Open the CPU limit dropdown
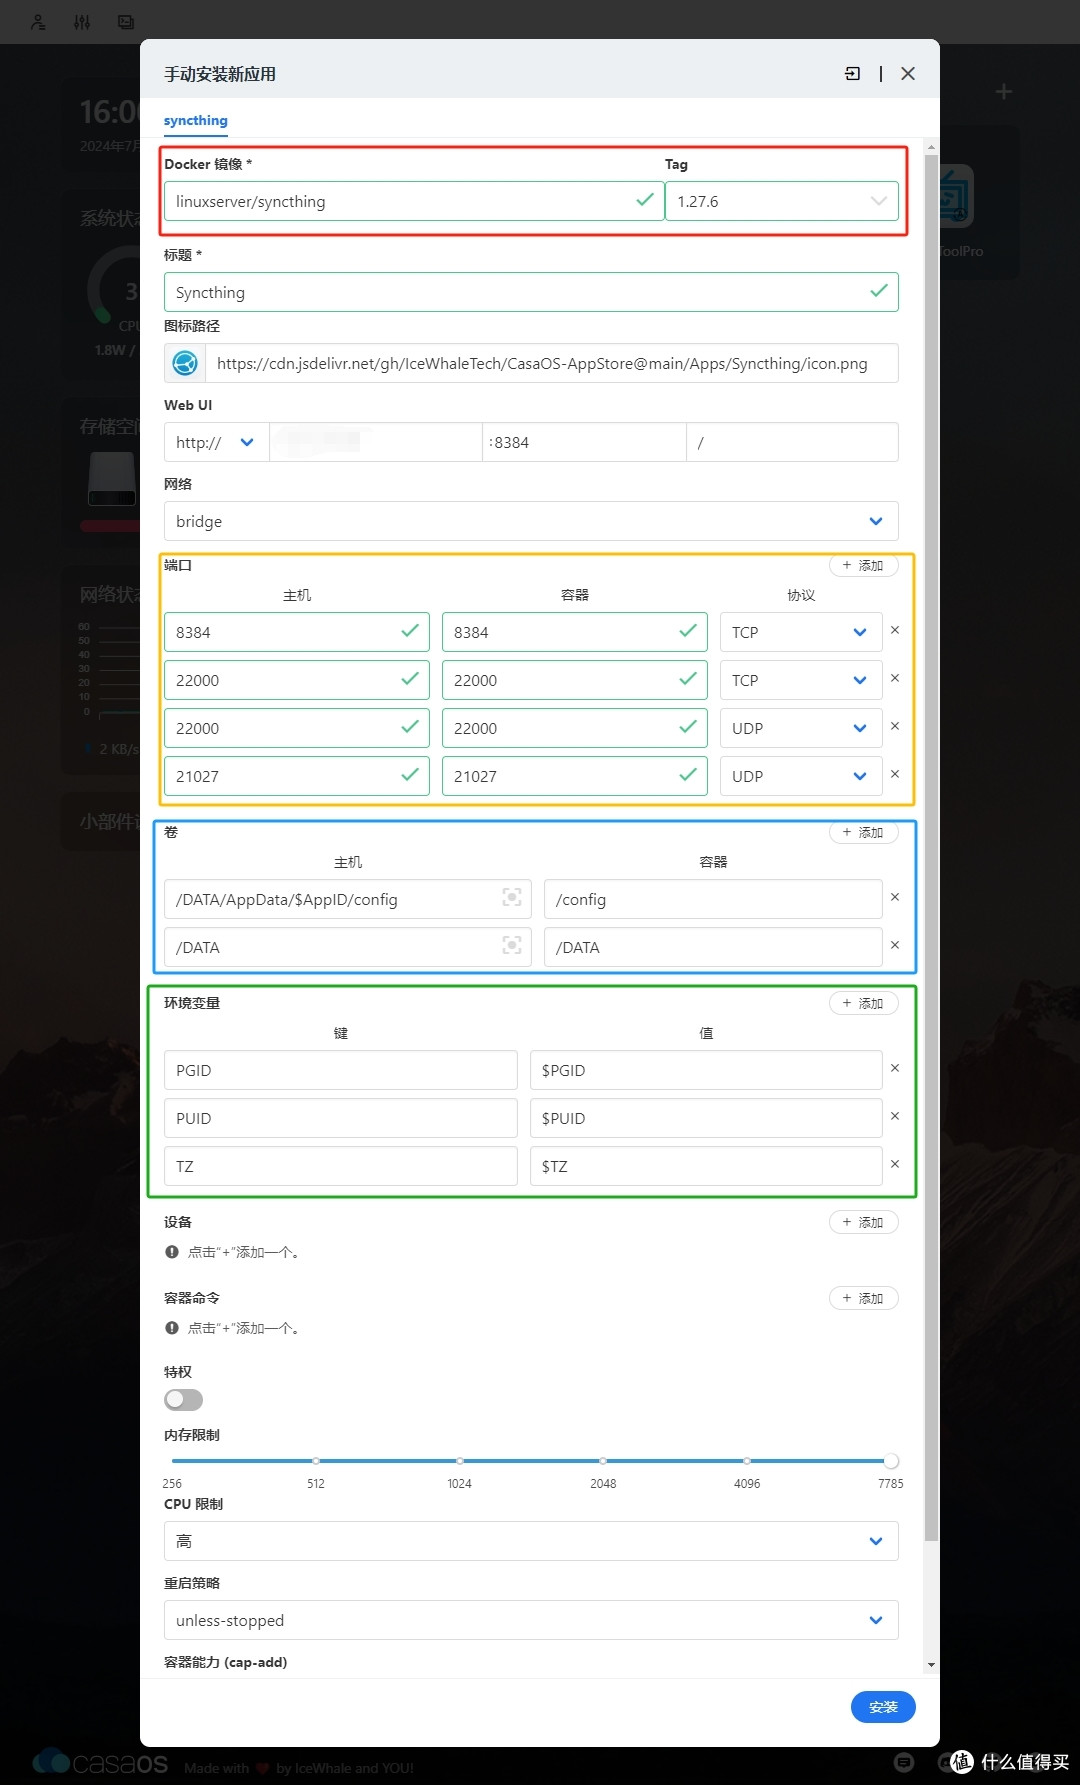This screenshot has width=1080, height=1785. click(x=531, y=1541)
